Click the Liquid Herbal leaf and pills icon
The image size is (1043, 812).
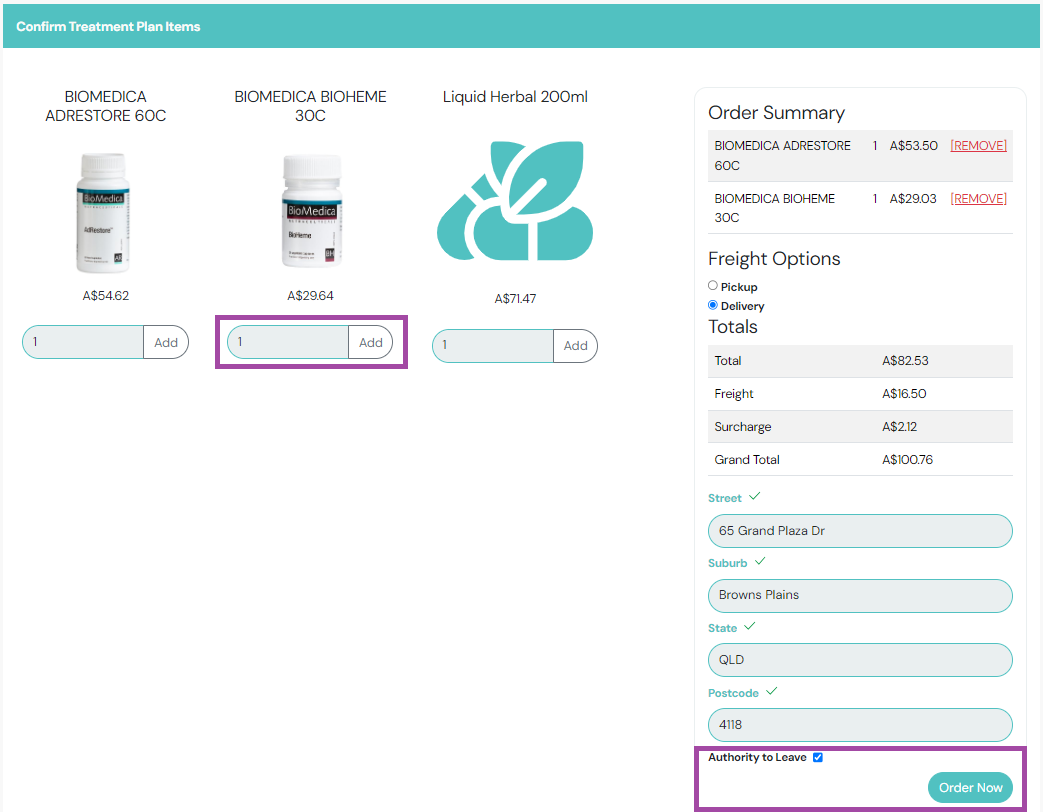(x=515, y=200)
